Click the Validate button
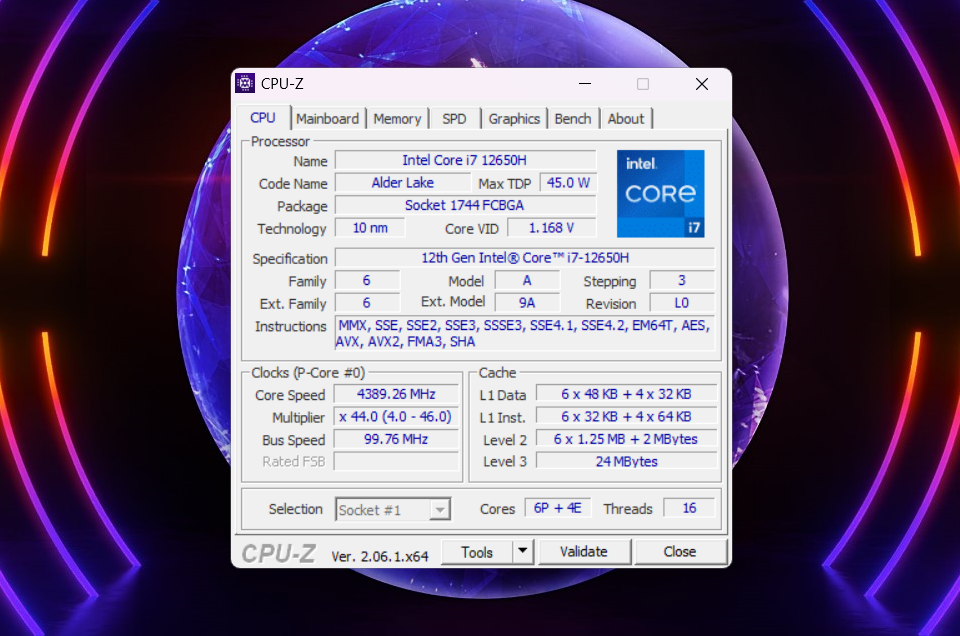This screenshot has height=636, width=960. (x=584, y=552)
